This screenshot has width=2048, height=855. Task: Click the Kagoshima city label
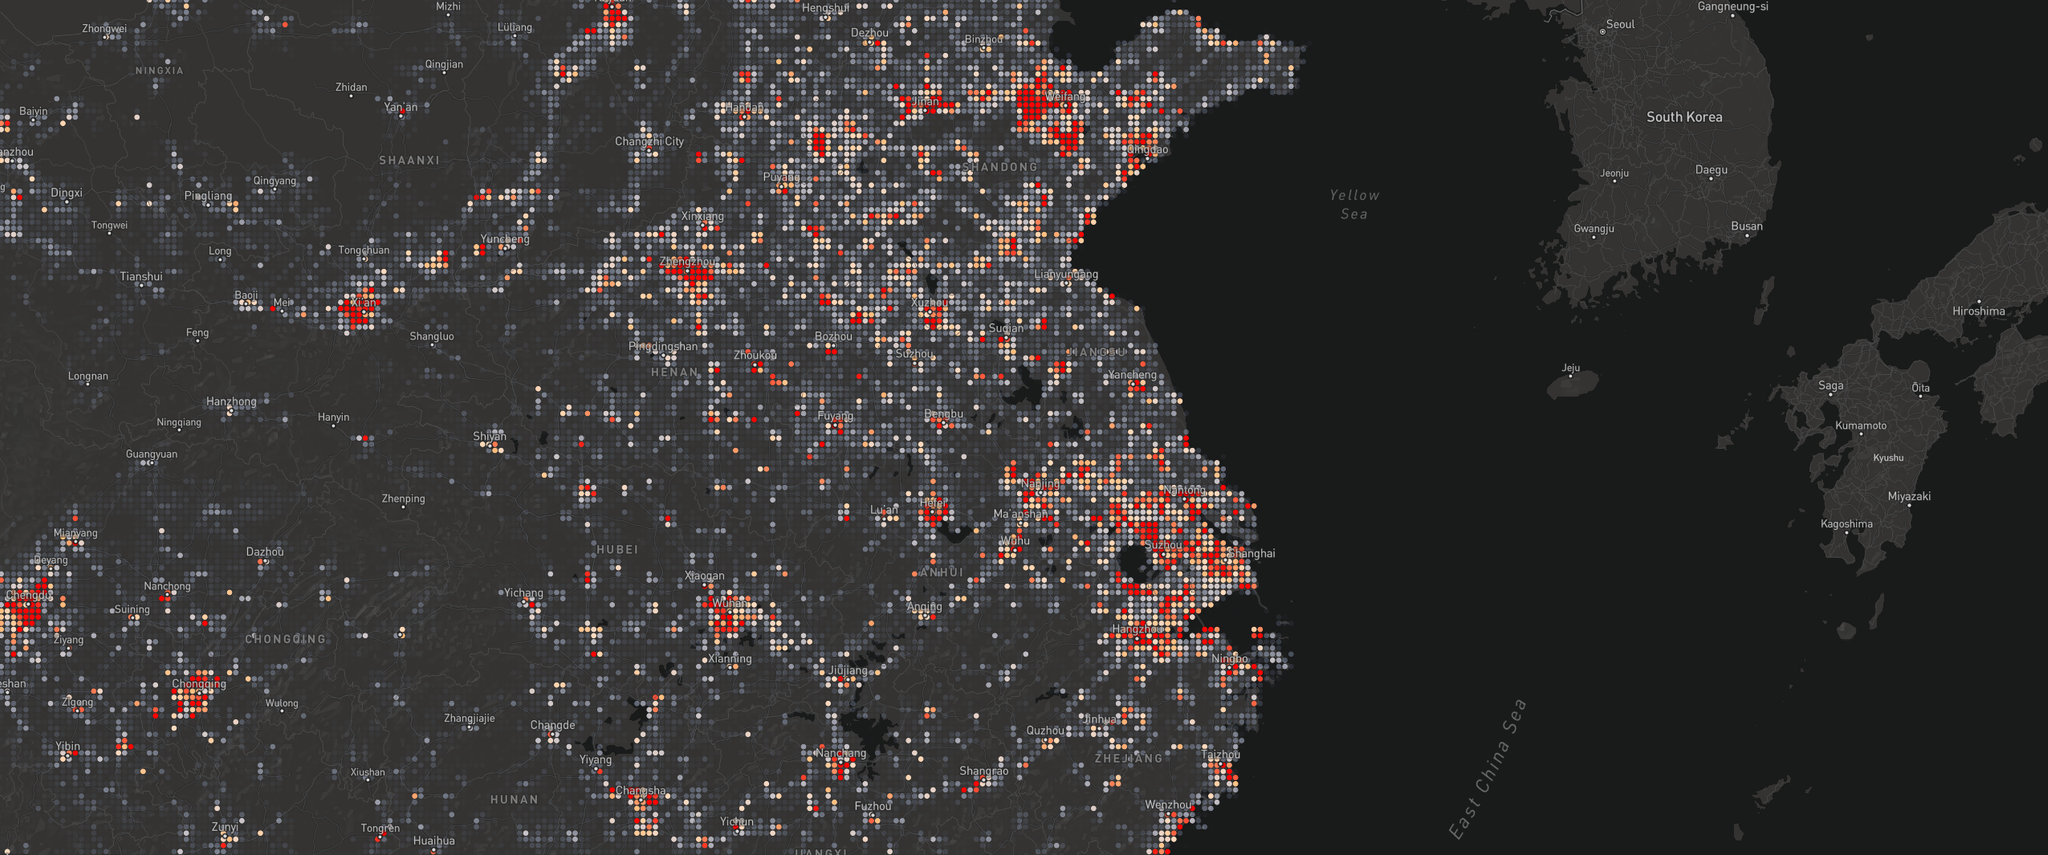click(1846, 524)
